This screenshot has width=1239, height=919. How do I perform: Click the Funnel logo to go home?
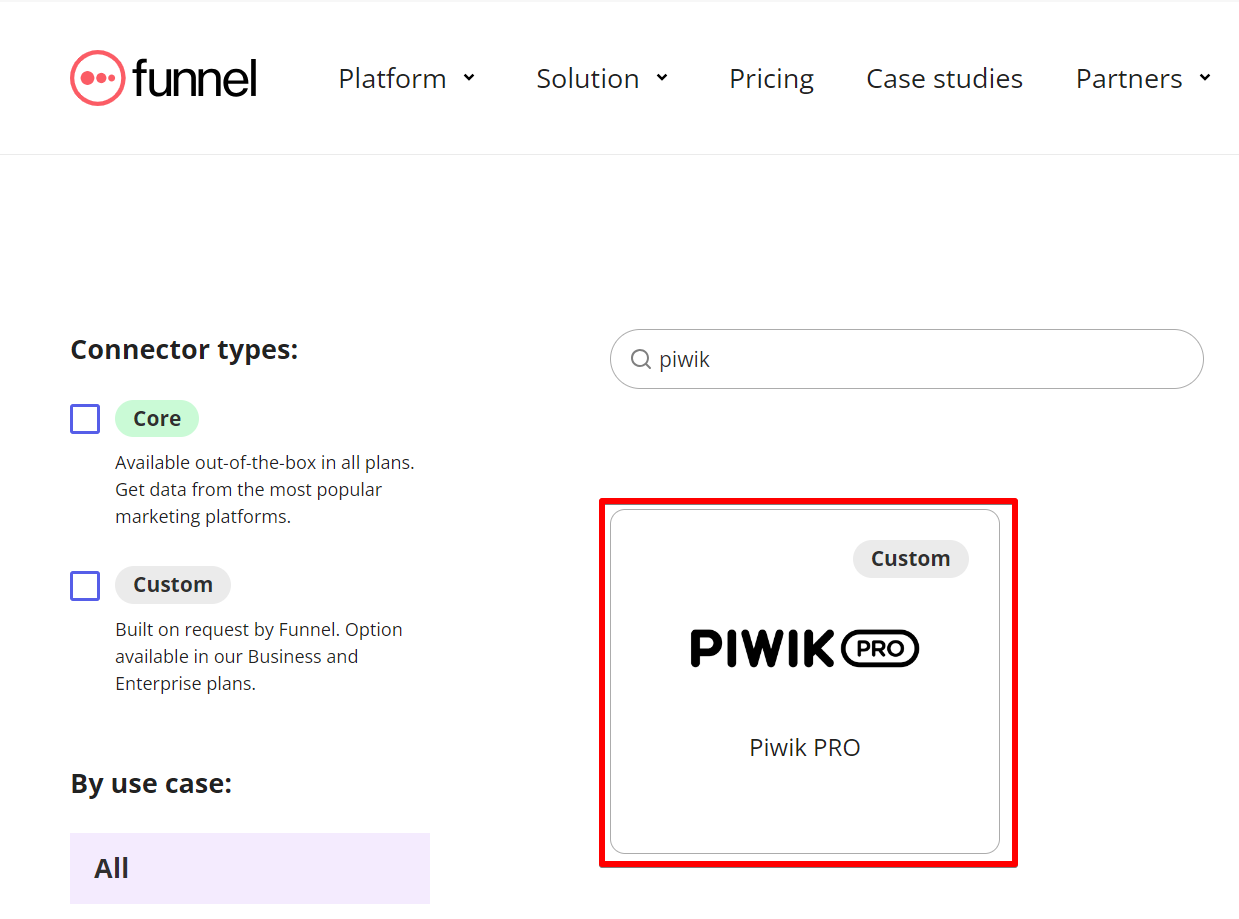click(163, 77)
